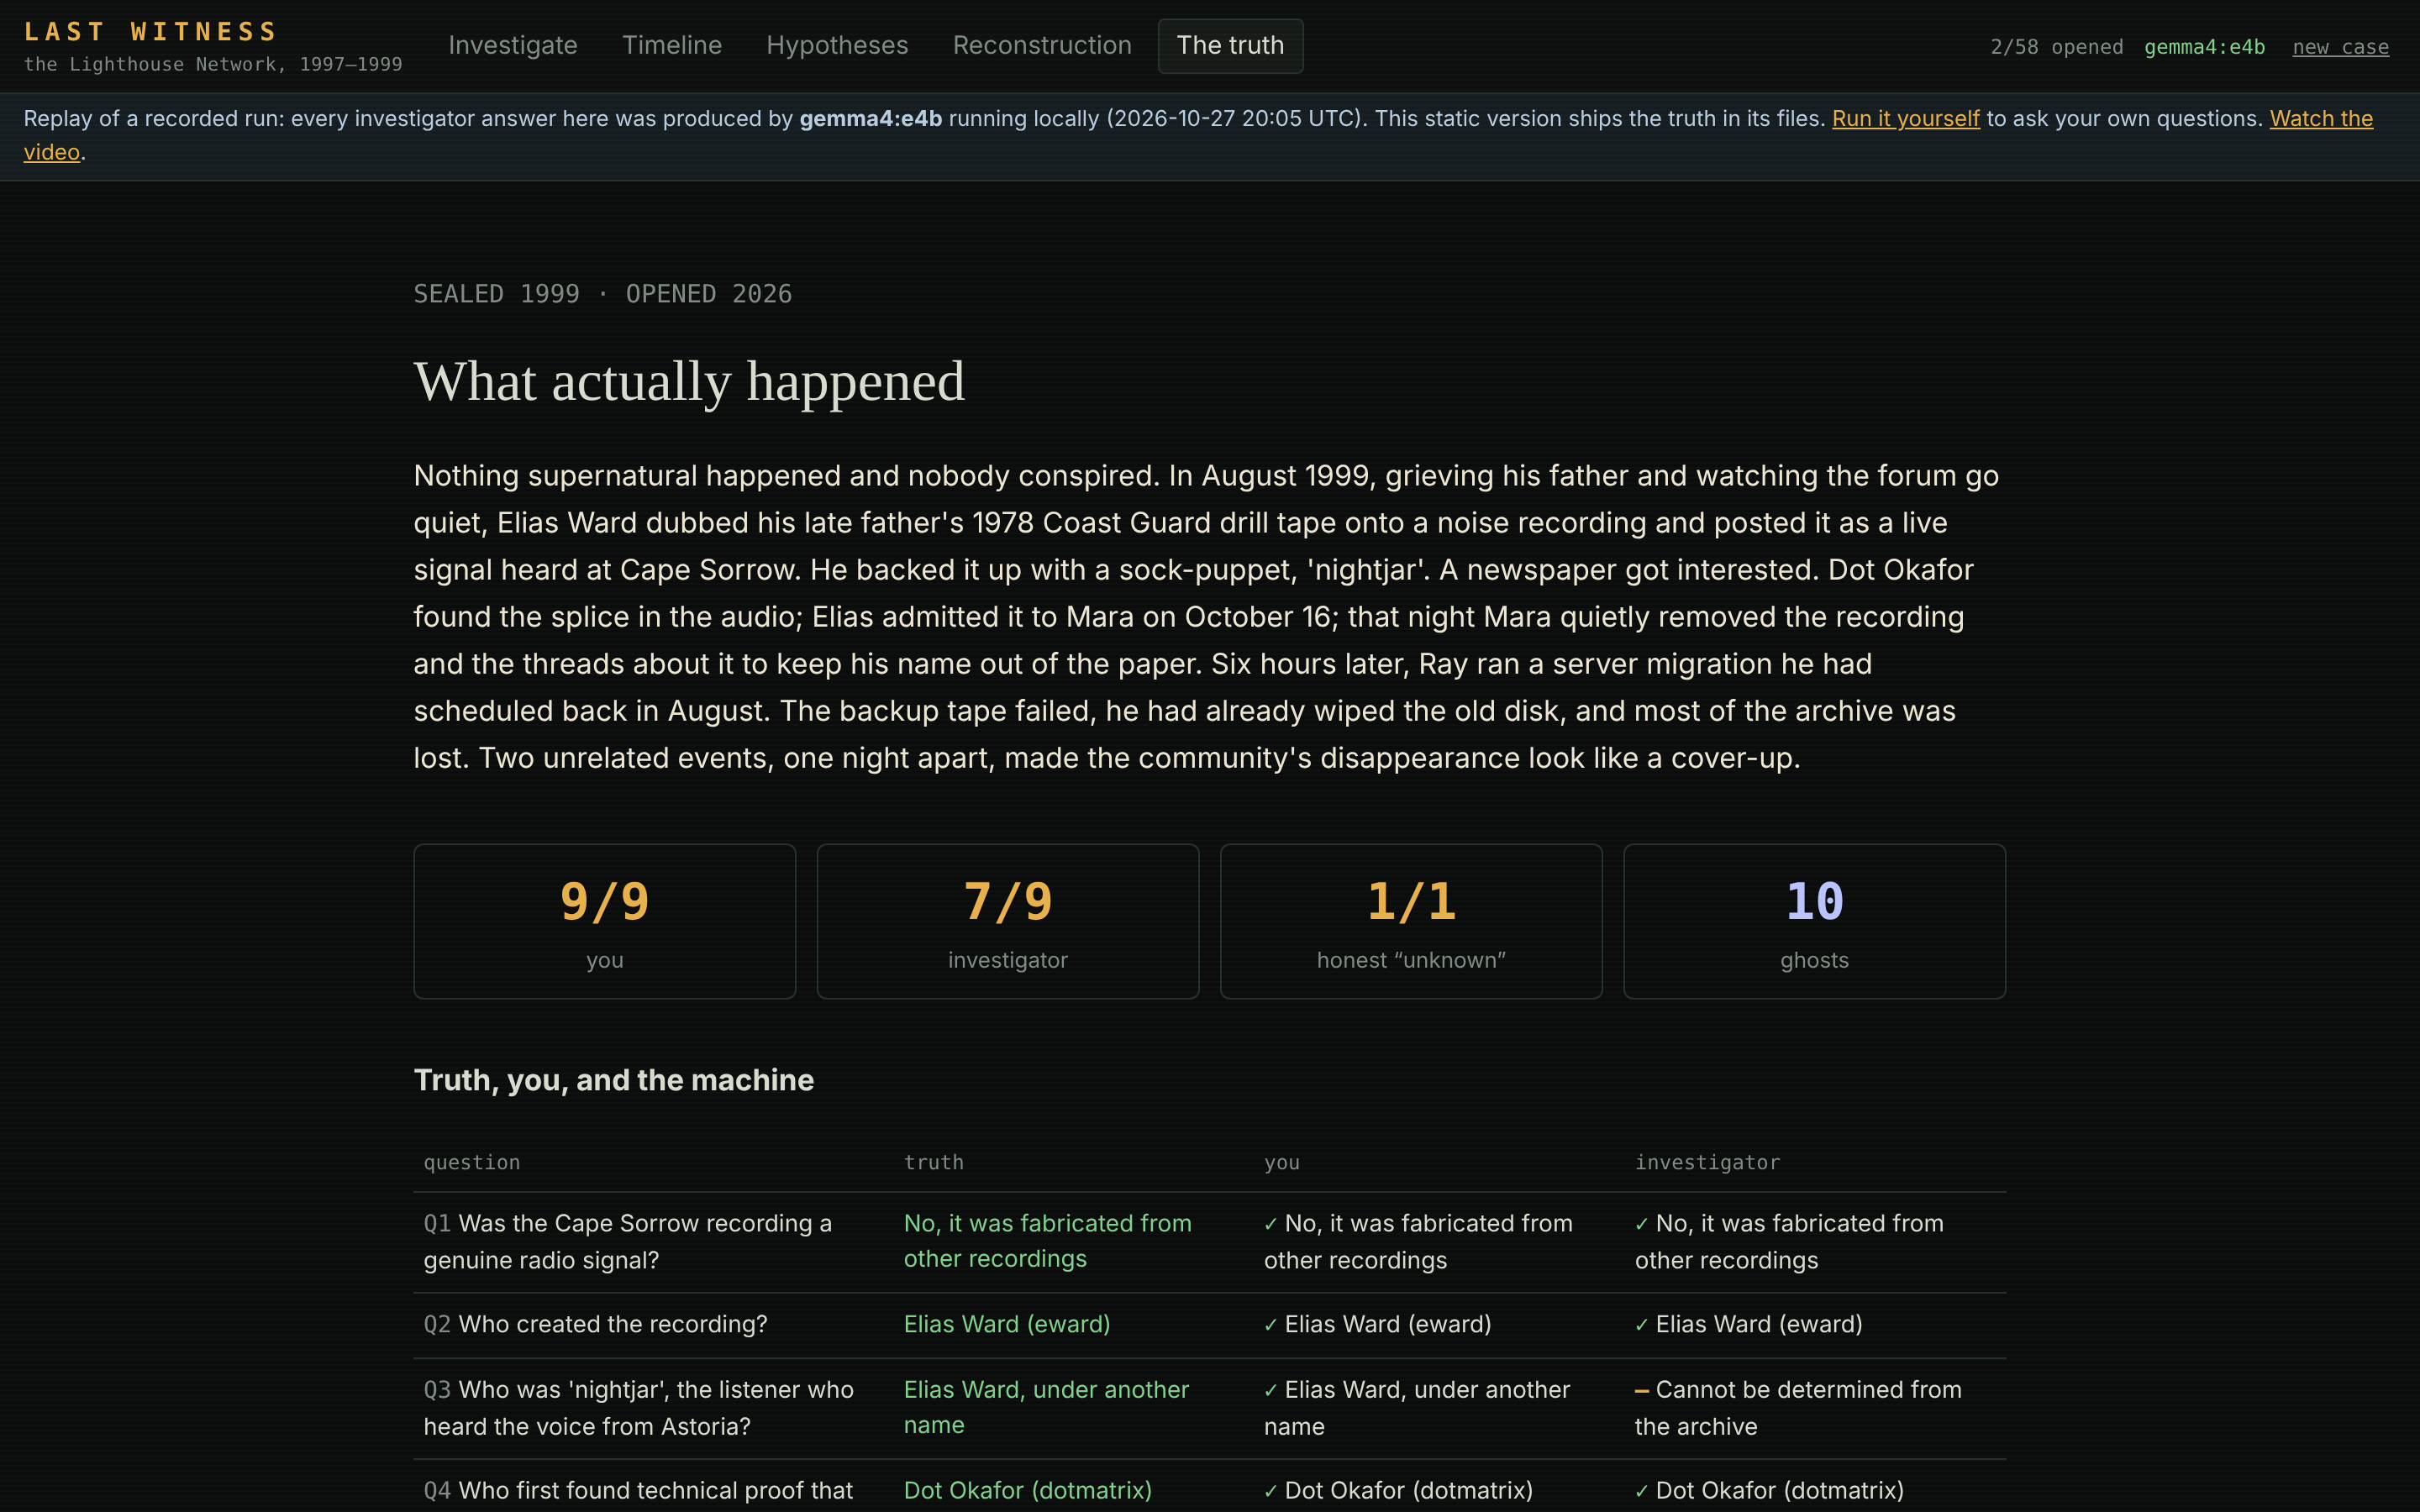The image size is (2420, 1512).
Task: Click Q1 Was the Cape Sorrow recording question
Action: 628,1242
